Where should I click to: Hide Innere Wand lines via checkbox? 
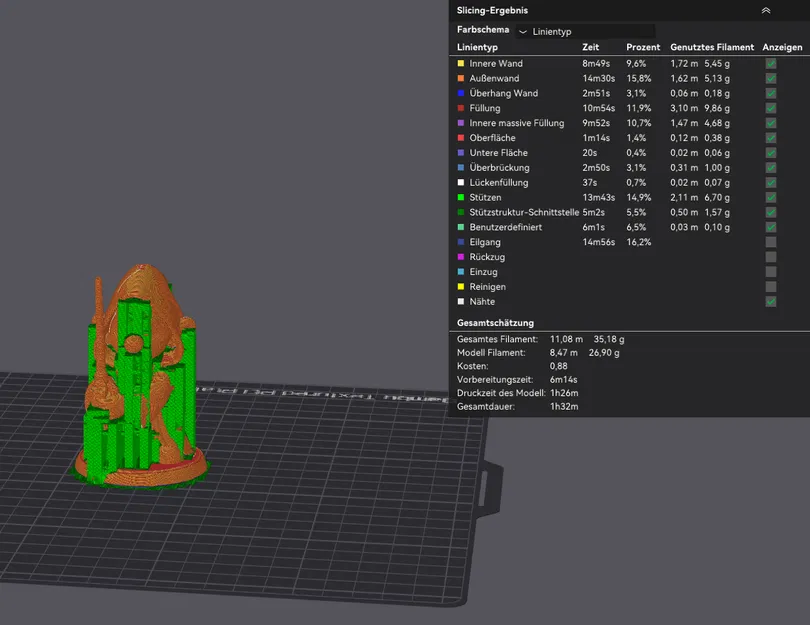point(770,63)
